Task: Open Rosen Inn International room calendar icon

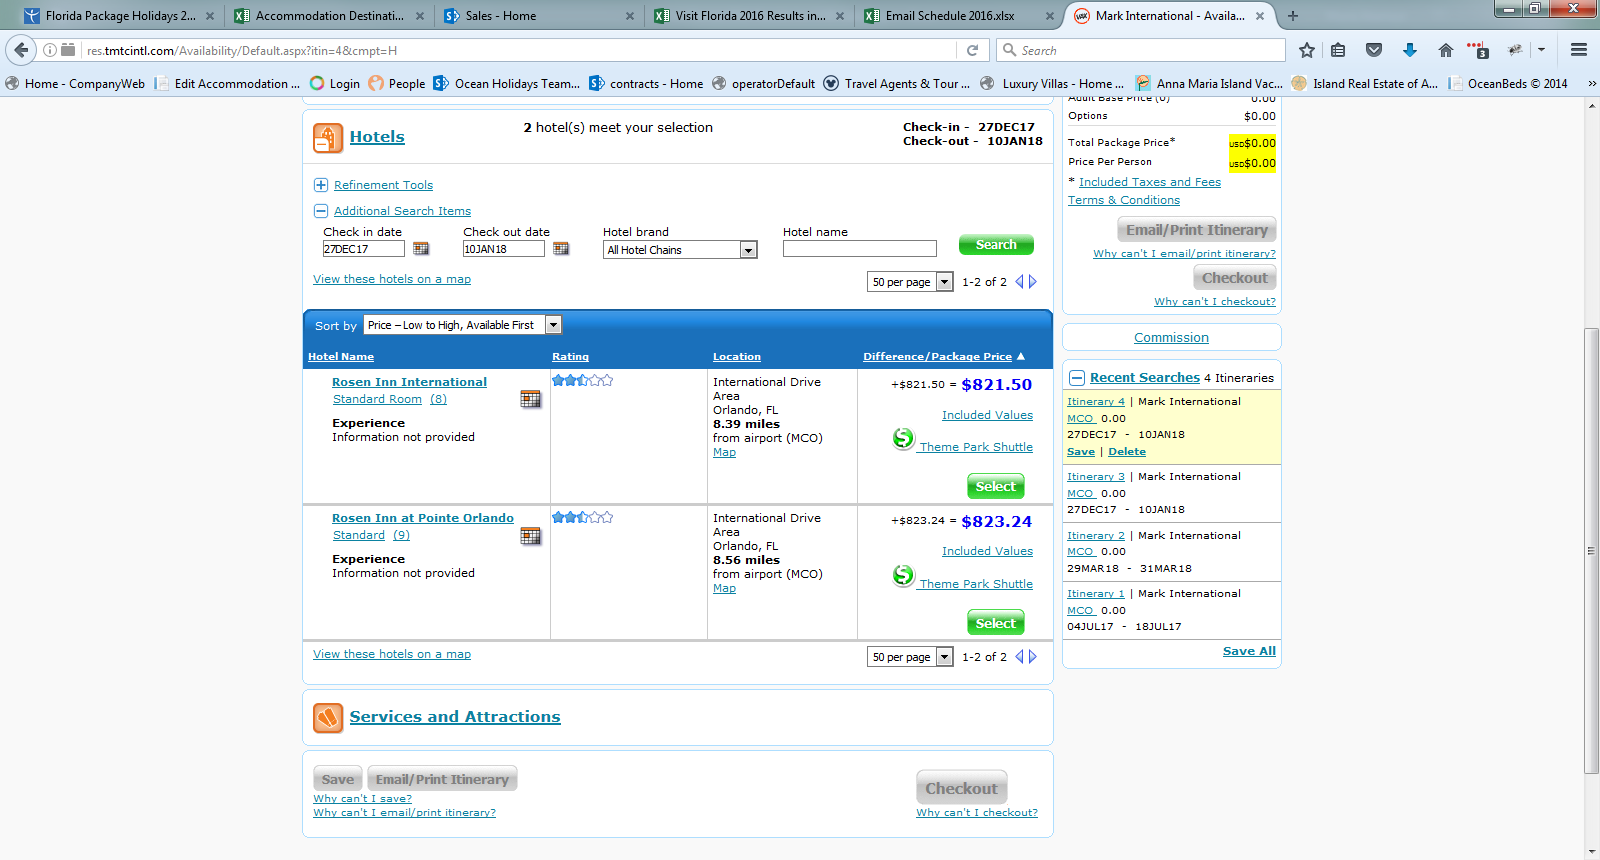Action: tap(530, 399)
